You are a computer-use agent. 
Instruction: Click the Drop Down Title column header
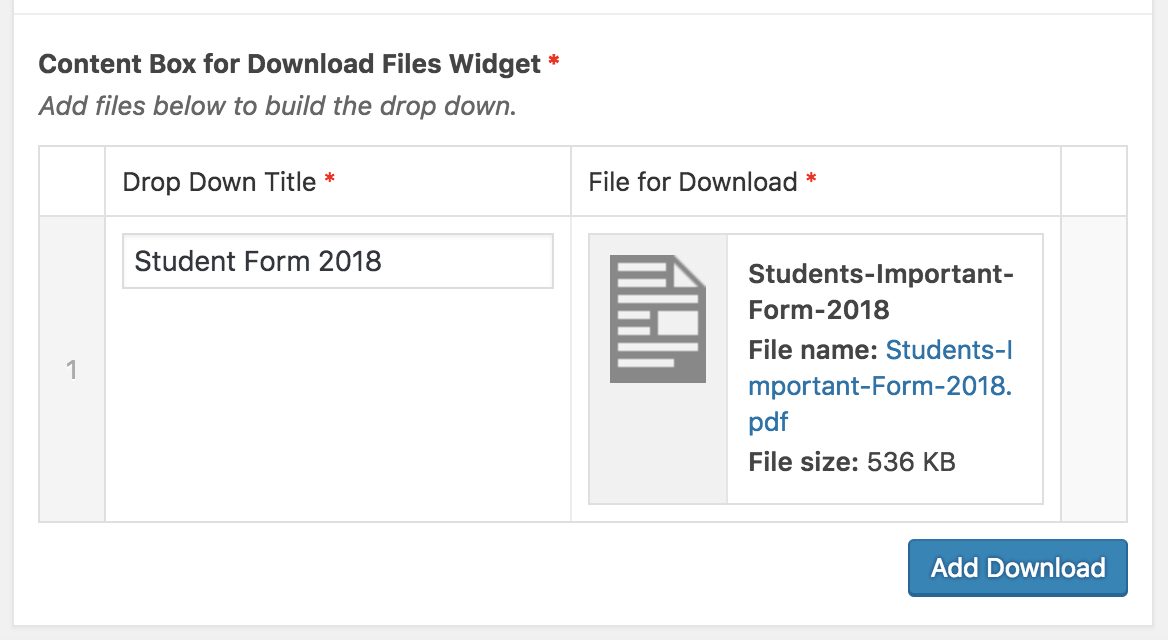click(219, 182)
